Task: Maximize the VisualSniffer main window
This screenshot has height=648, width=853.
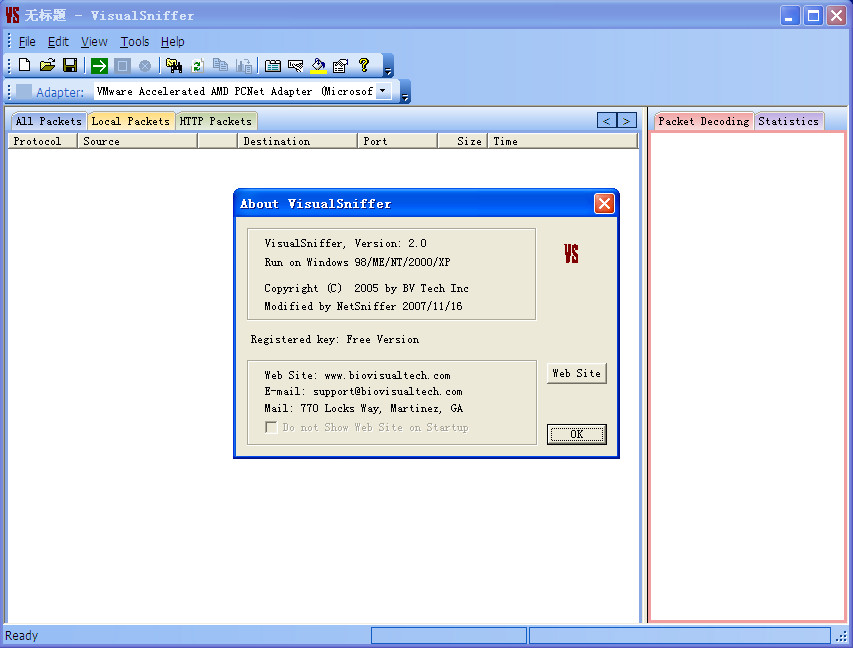Action: (x=813, y=15)
